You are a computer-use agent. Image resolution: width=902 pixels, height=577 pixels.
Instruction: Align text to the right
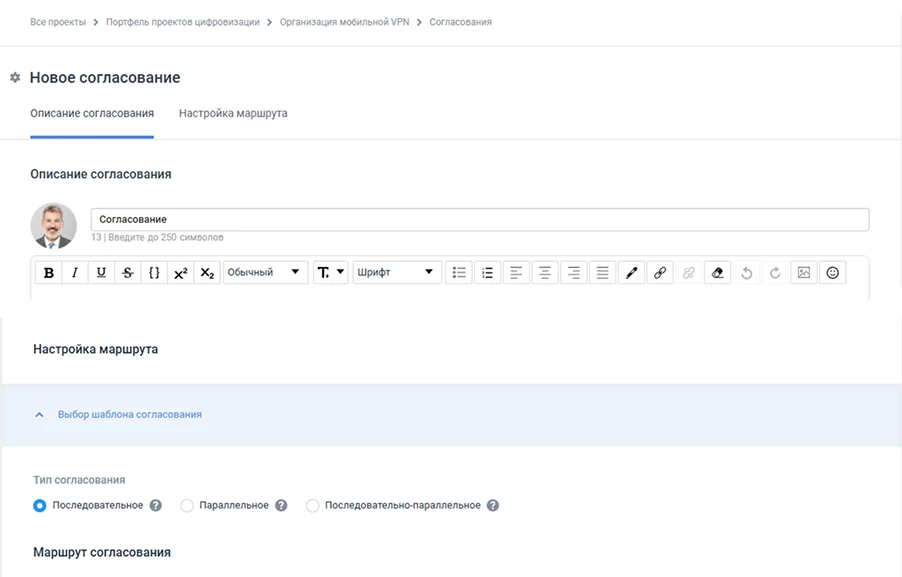574,273
